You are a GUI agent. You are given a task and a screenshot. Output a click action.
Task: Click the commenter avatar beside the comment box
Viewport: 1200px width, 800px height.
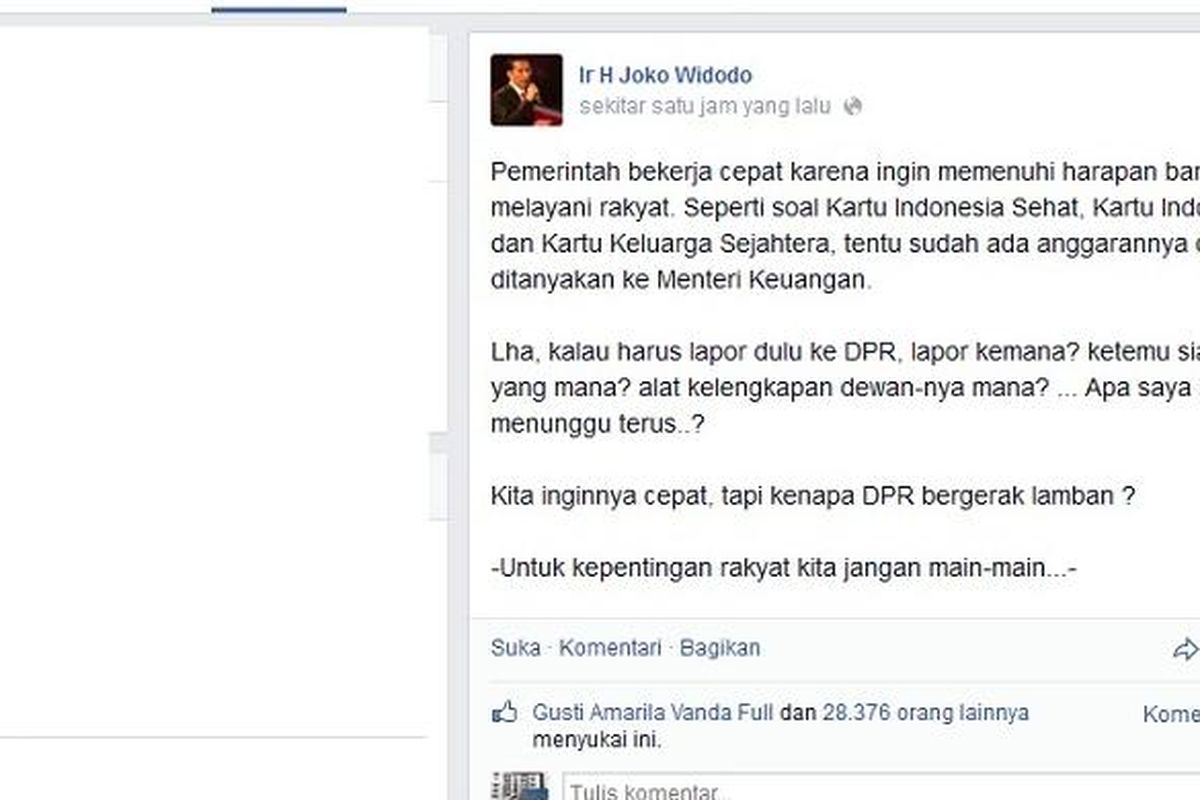pyautogui.click(x=520, y=786)
